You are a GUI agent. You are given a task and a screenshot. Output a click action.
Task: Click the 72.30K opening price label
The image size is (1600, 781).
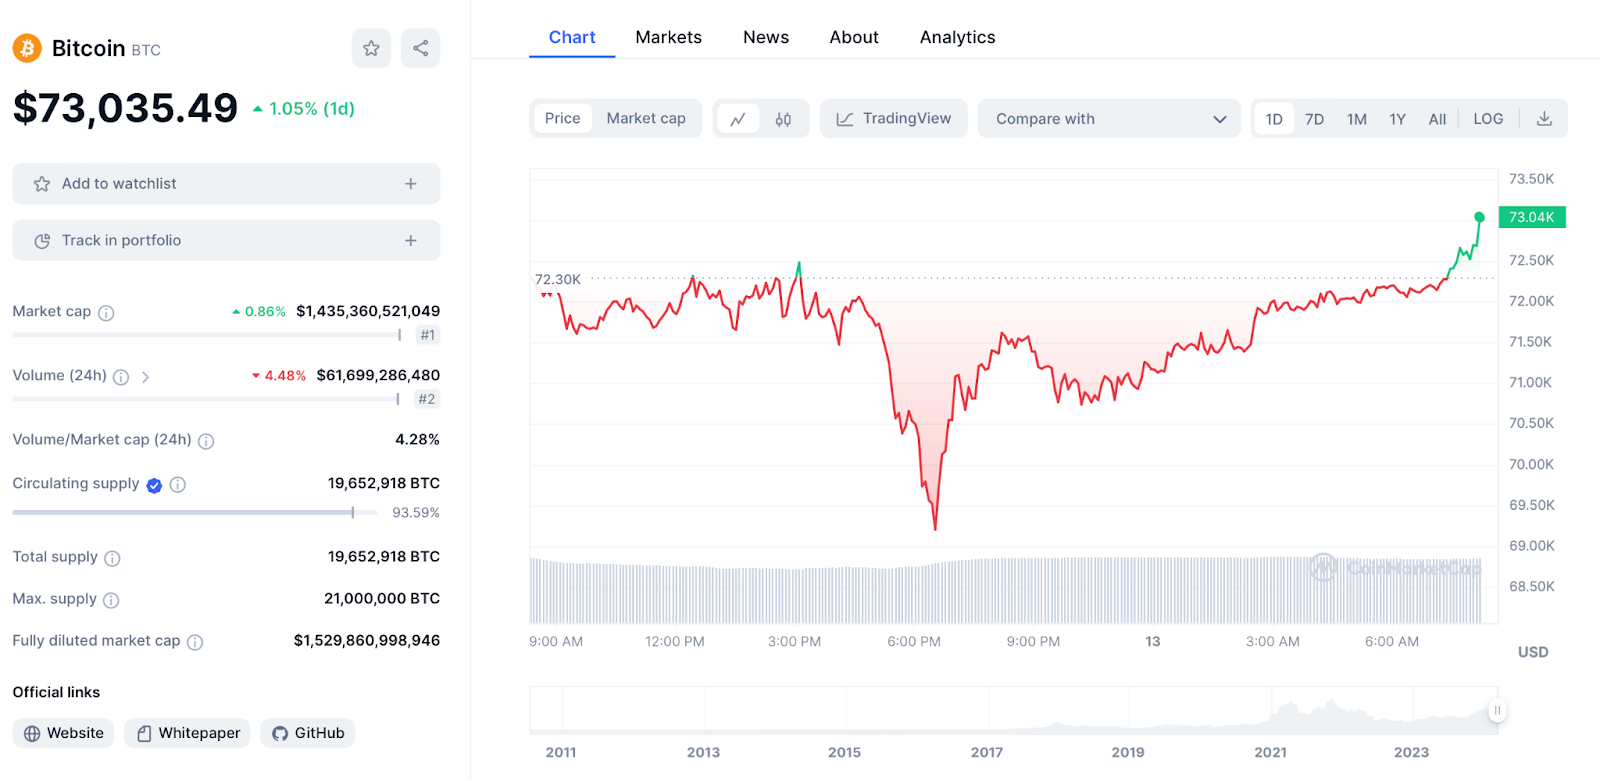pyautogui.click(x=558, y=280)
